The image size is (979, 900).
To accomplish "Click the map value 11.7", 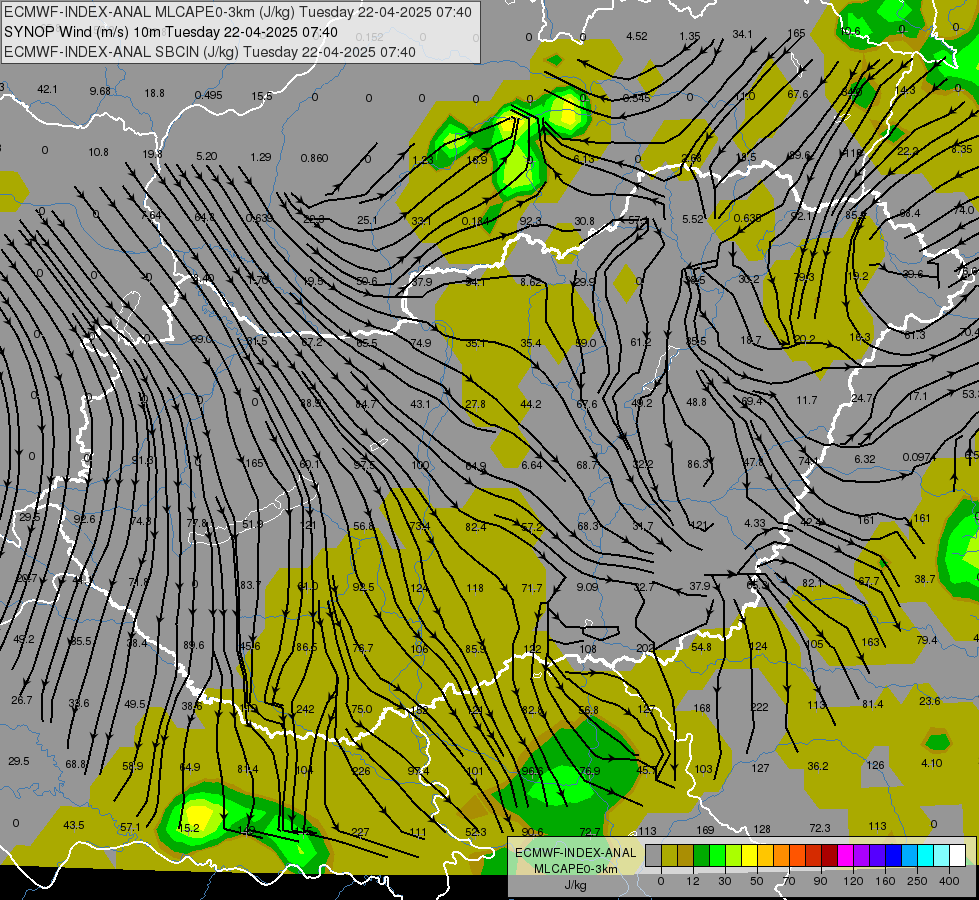I will tap(806, 400).
